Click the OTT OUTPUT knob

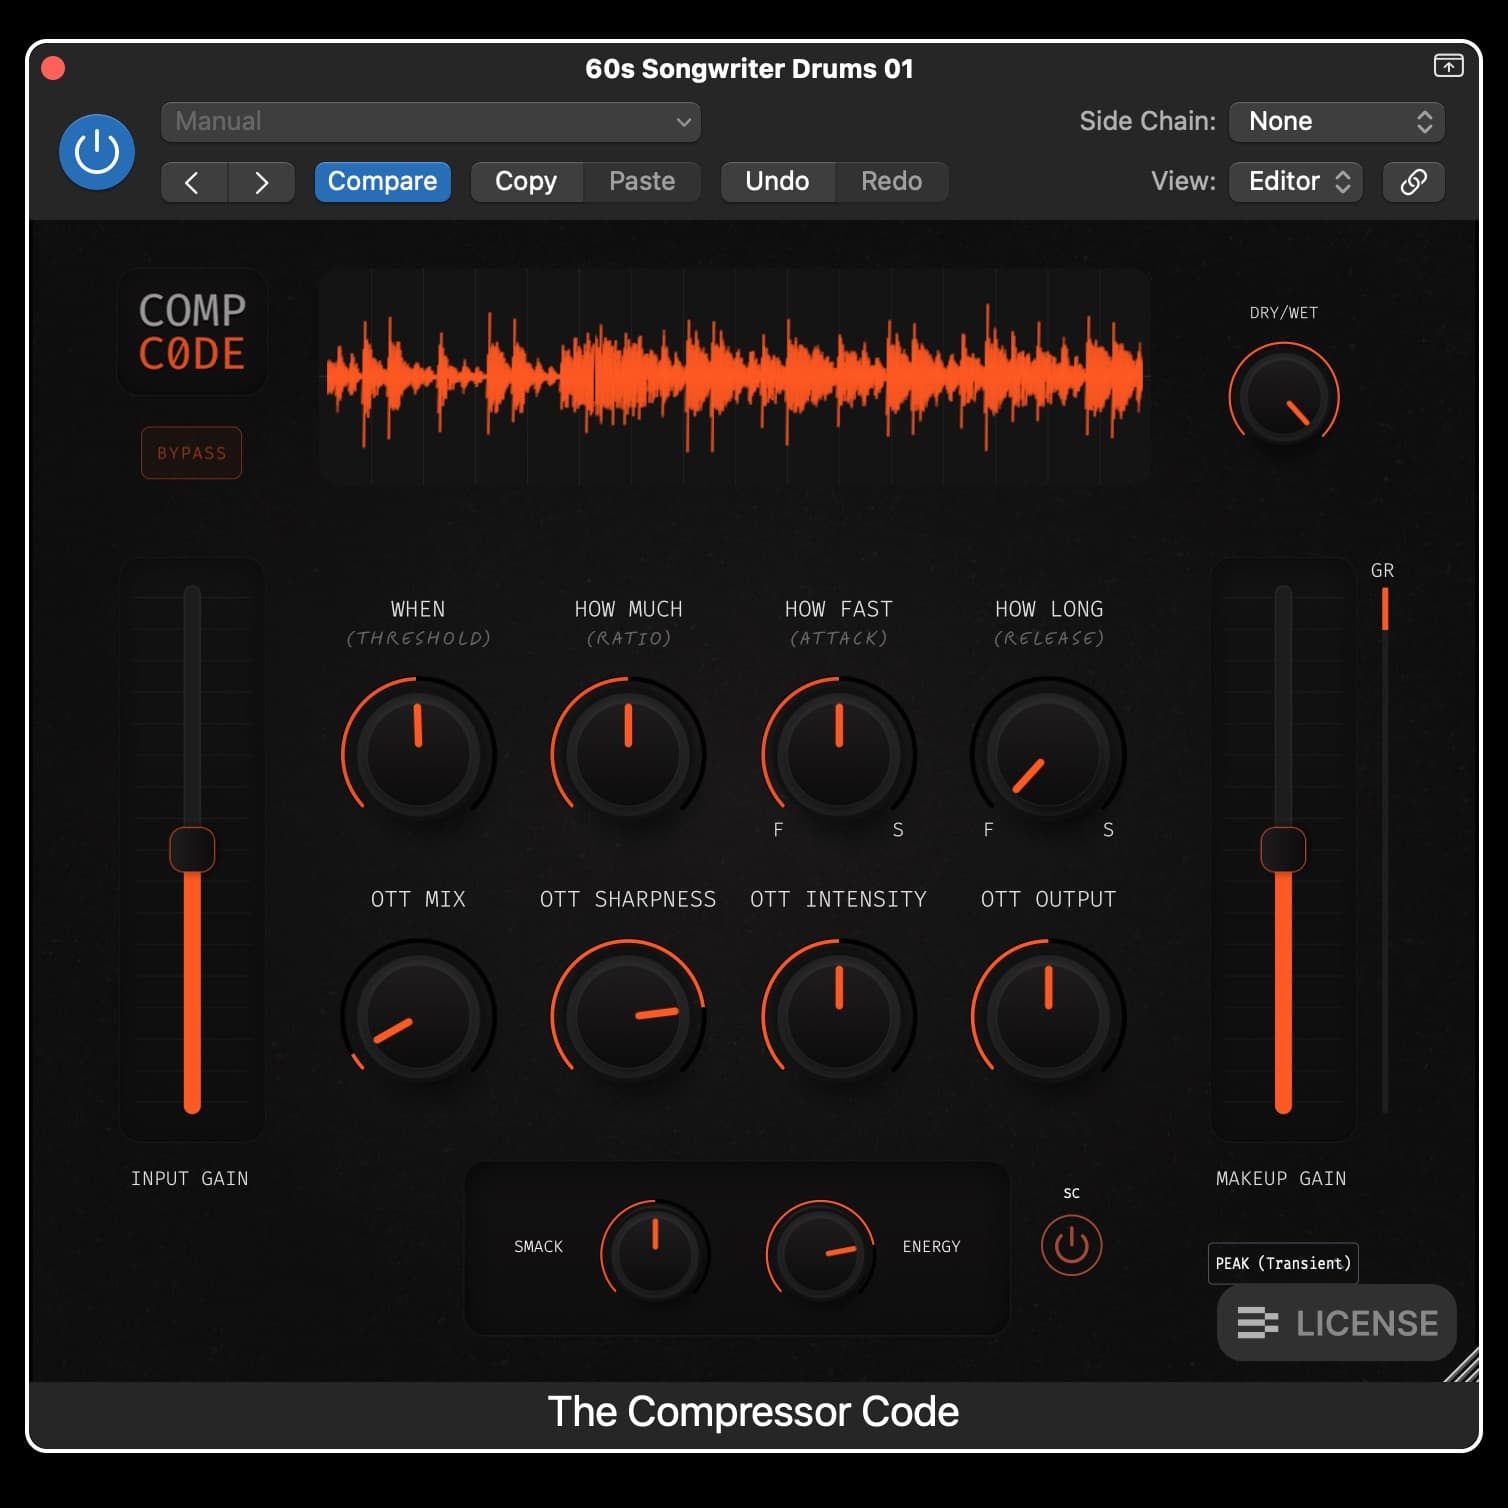coord(1048,1015)
